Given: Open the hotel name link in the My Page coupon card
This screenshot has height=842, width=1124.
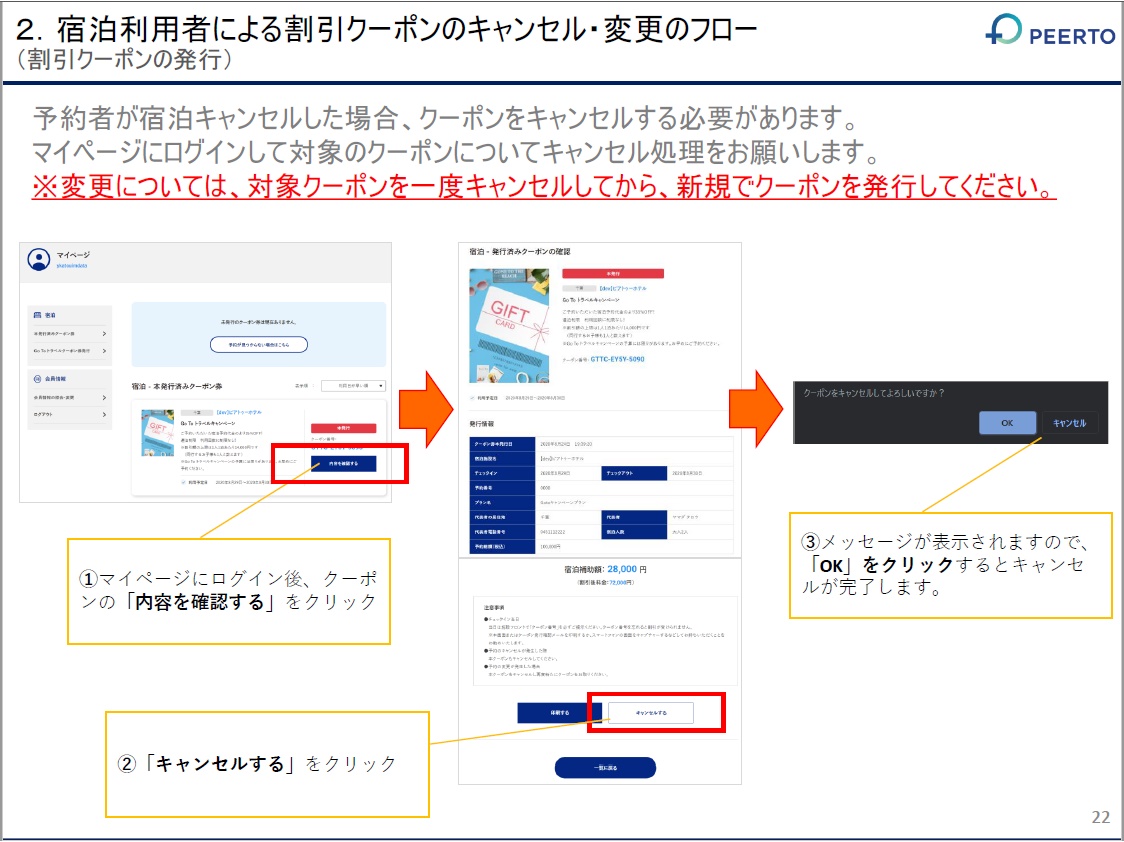Looking at the screenshot, I should (239, 413).
